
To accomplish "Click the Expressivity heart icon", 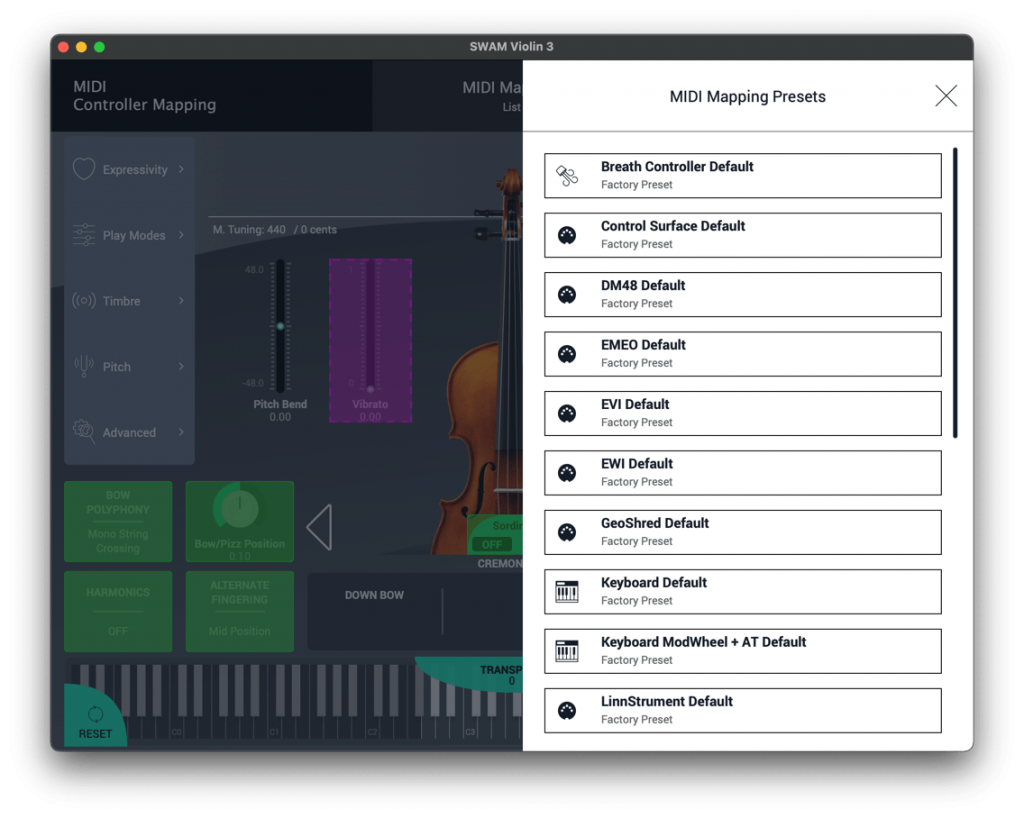I will pyautogui.click(x=84, y=169).
